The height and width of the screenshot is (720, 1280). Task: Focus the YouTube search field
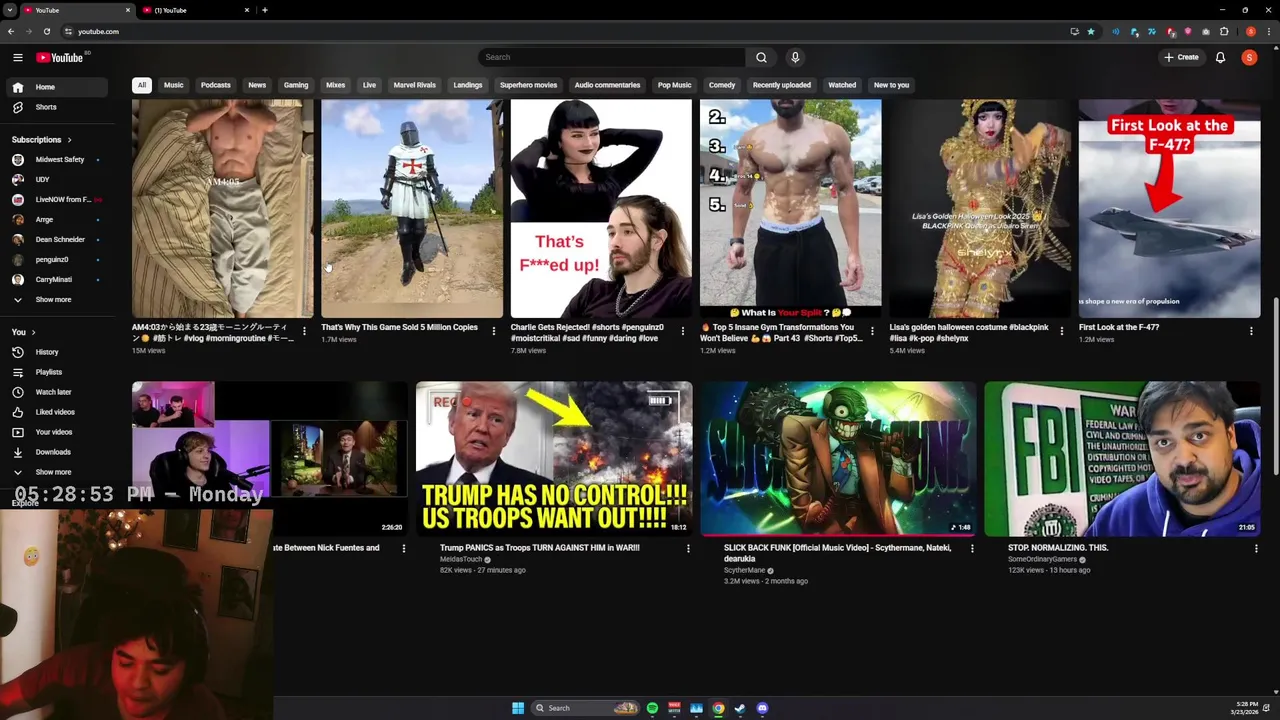coord(612,57)
